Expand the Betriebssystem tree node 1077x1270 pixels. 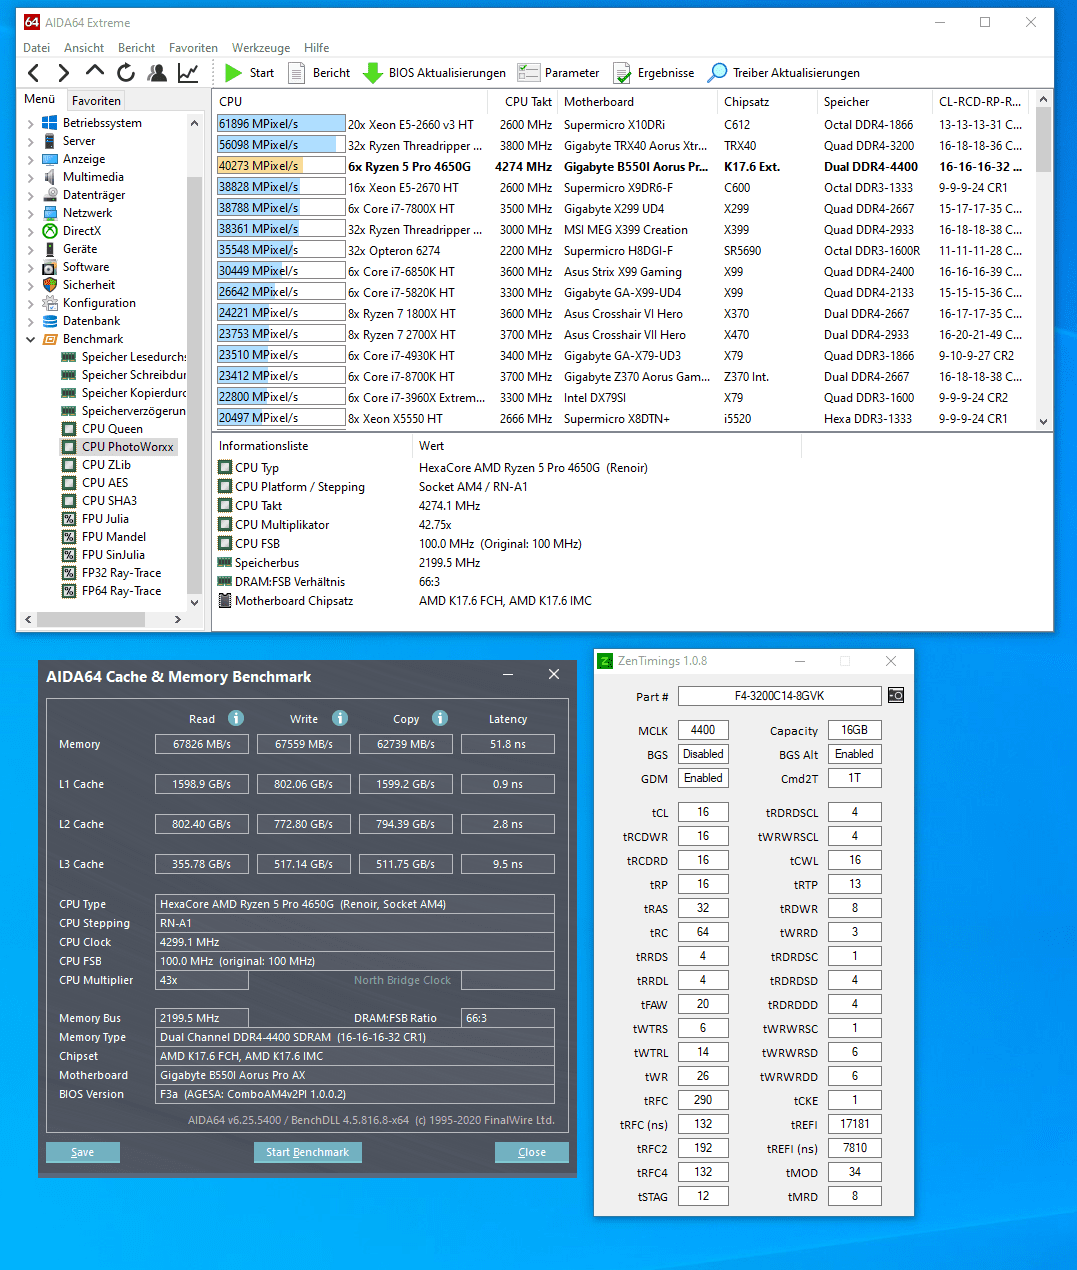(30, 123)
